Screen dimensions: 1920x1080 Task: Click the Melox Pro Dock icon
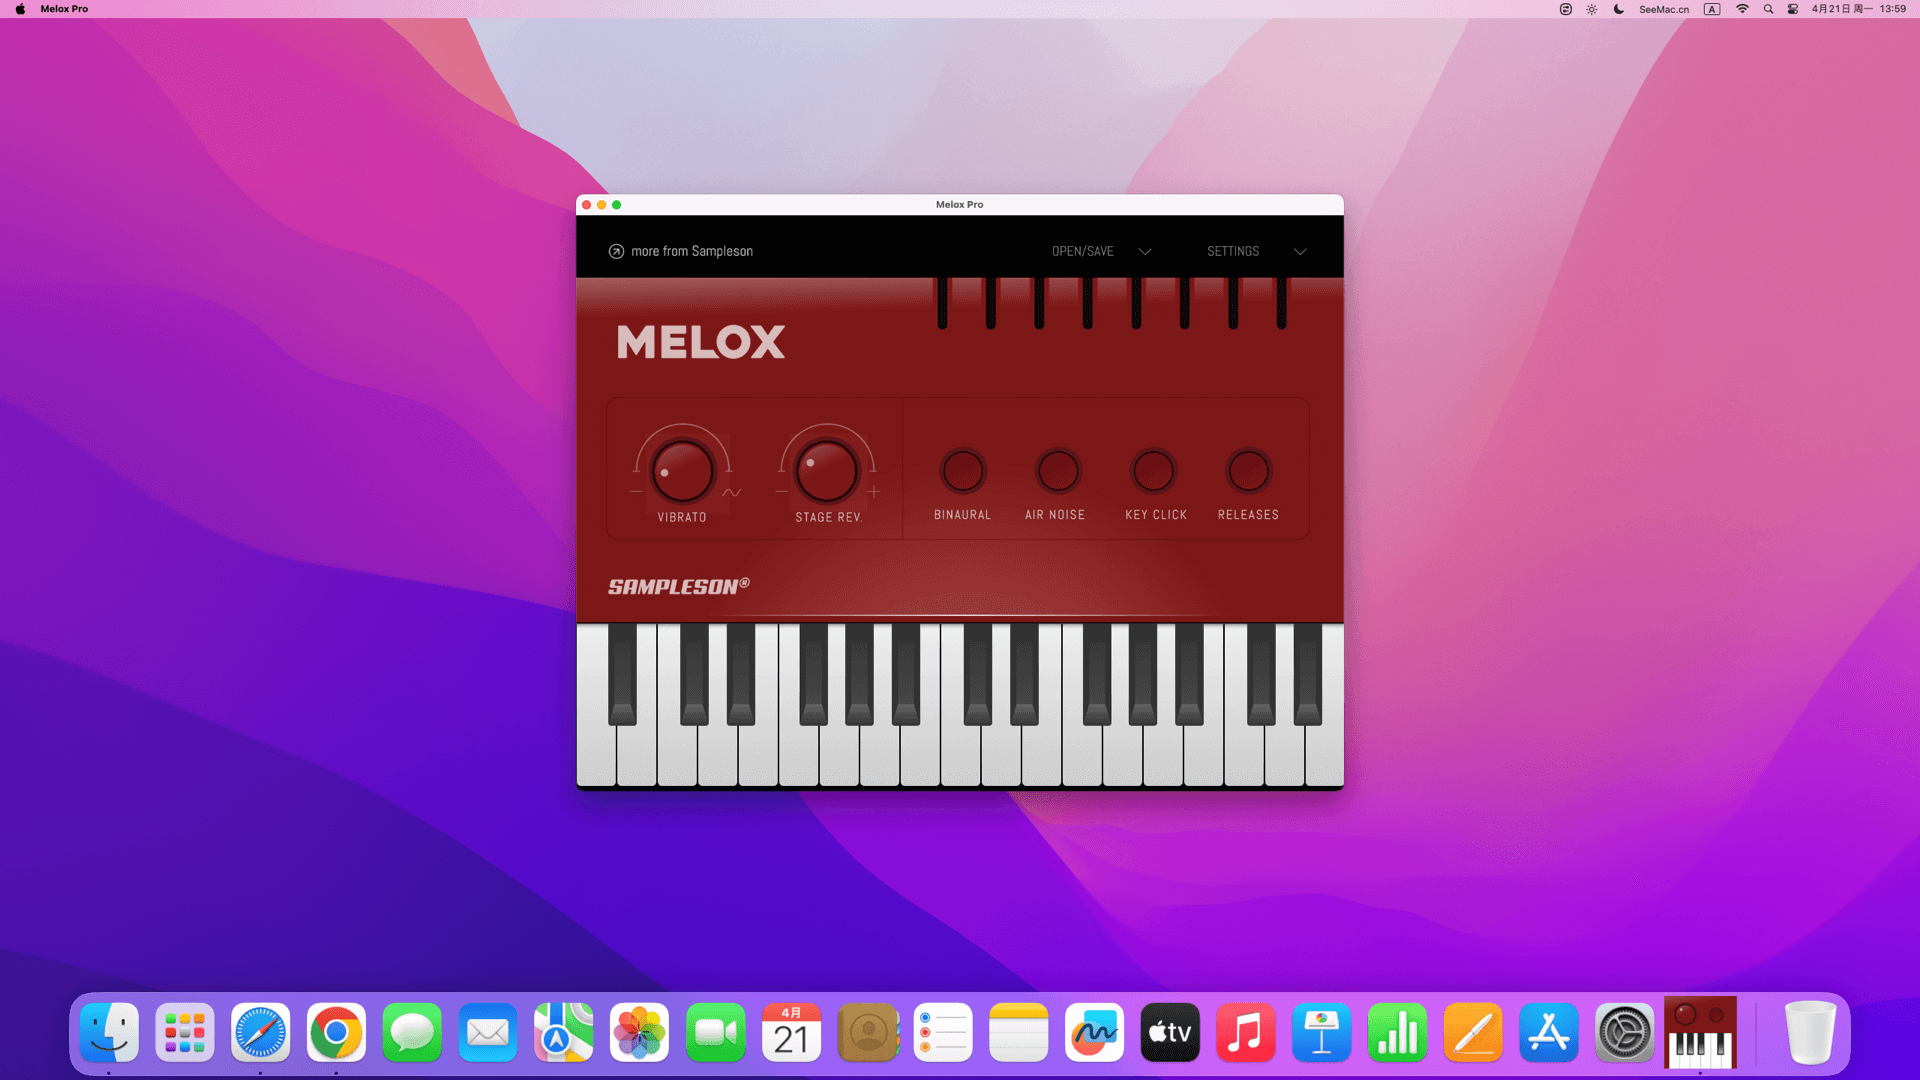(x=1700, y=1032)
